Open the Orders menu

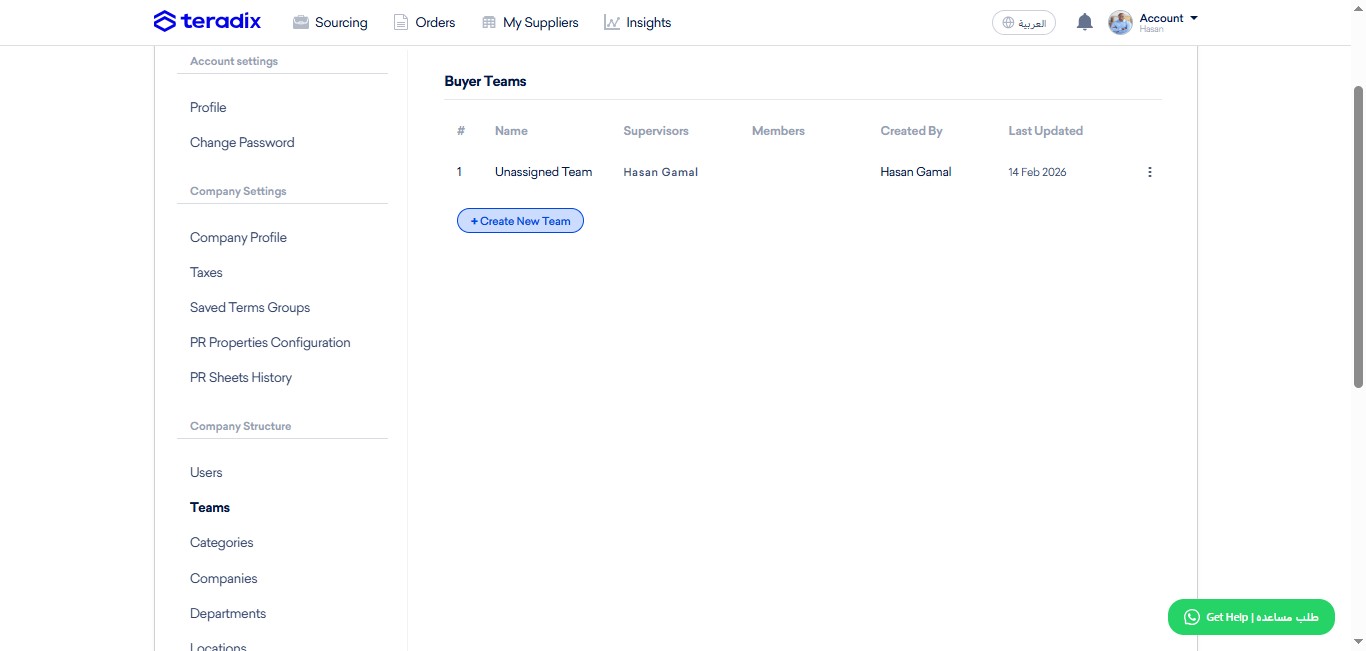point(424,22)
